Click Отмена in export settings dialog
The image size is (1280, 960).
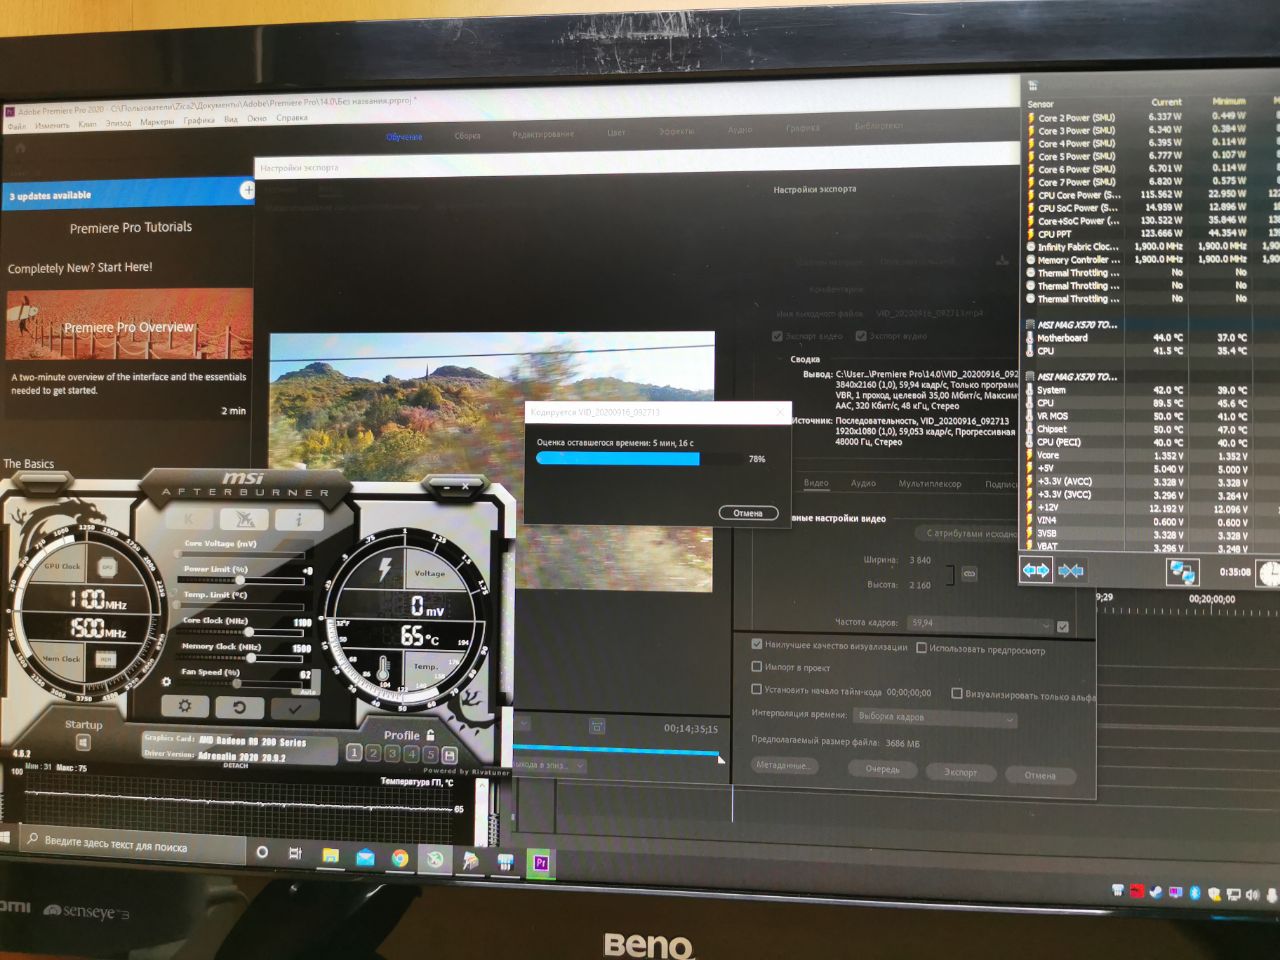pyautogui.click(x=1040, y=775)
